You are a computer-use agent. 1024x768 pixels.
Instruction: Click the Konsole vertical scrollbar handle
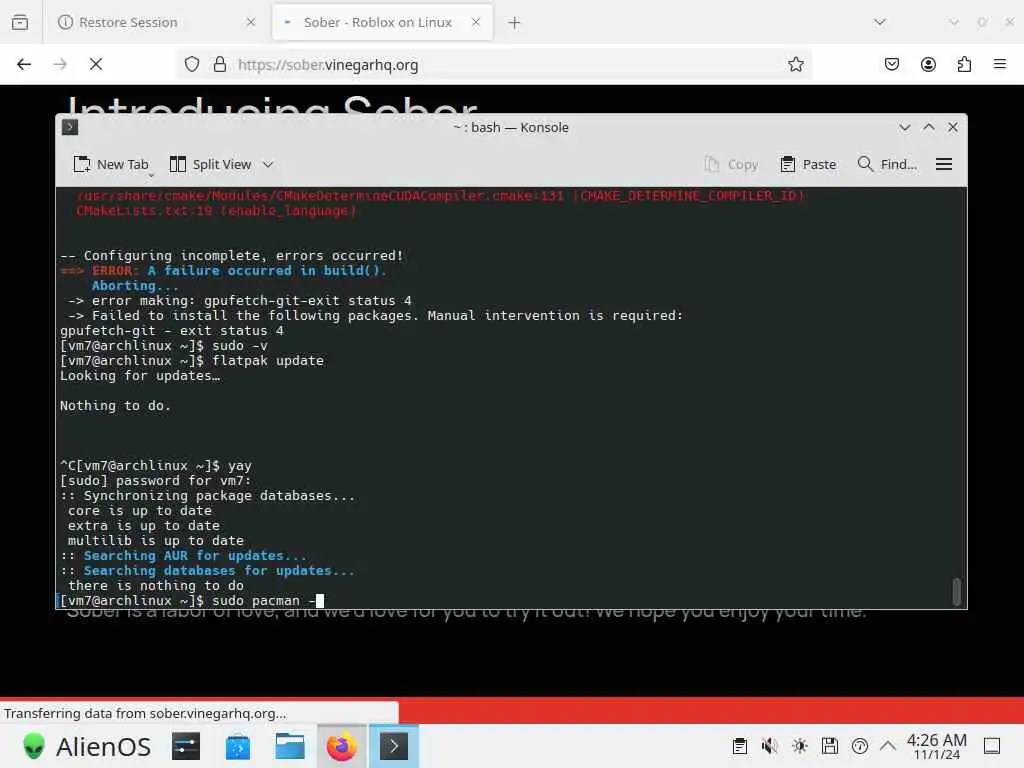tap(957, 592)
